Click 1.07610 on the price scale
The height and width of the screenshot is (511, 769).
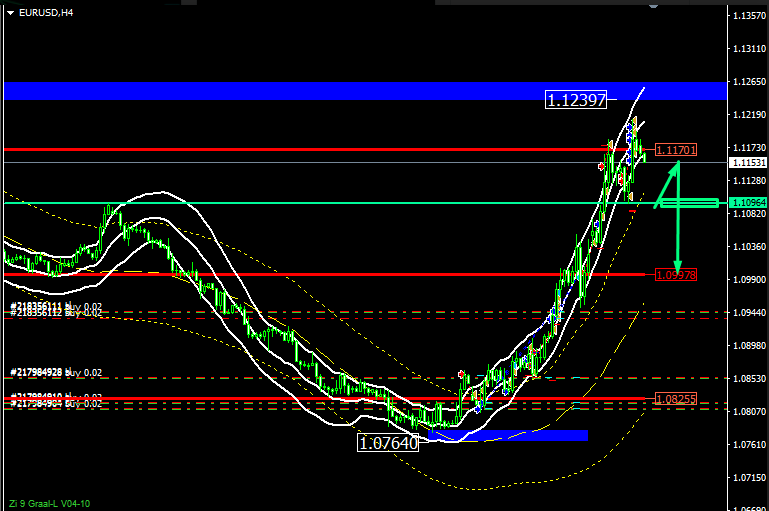pos(749,445)
